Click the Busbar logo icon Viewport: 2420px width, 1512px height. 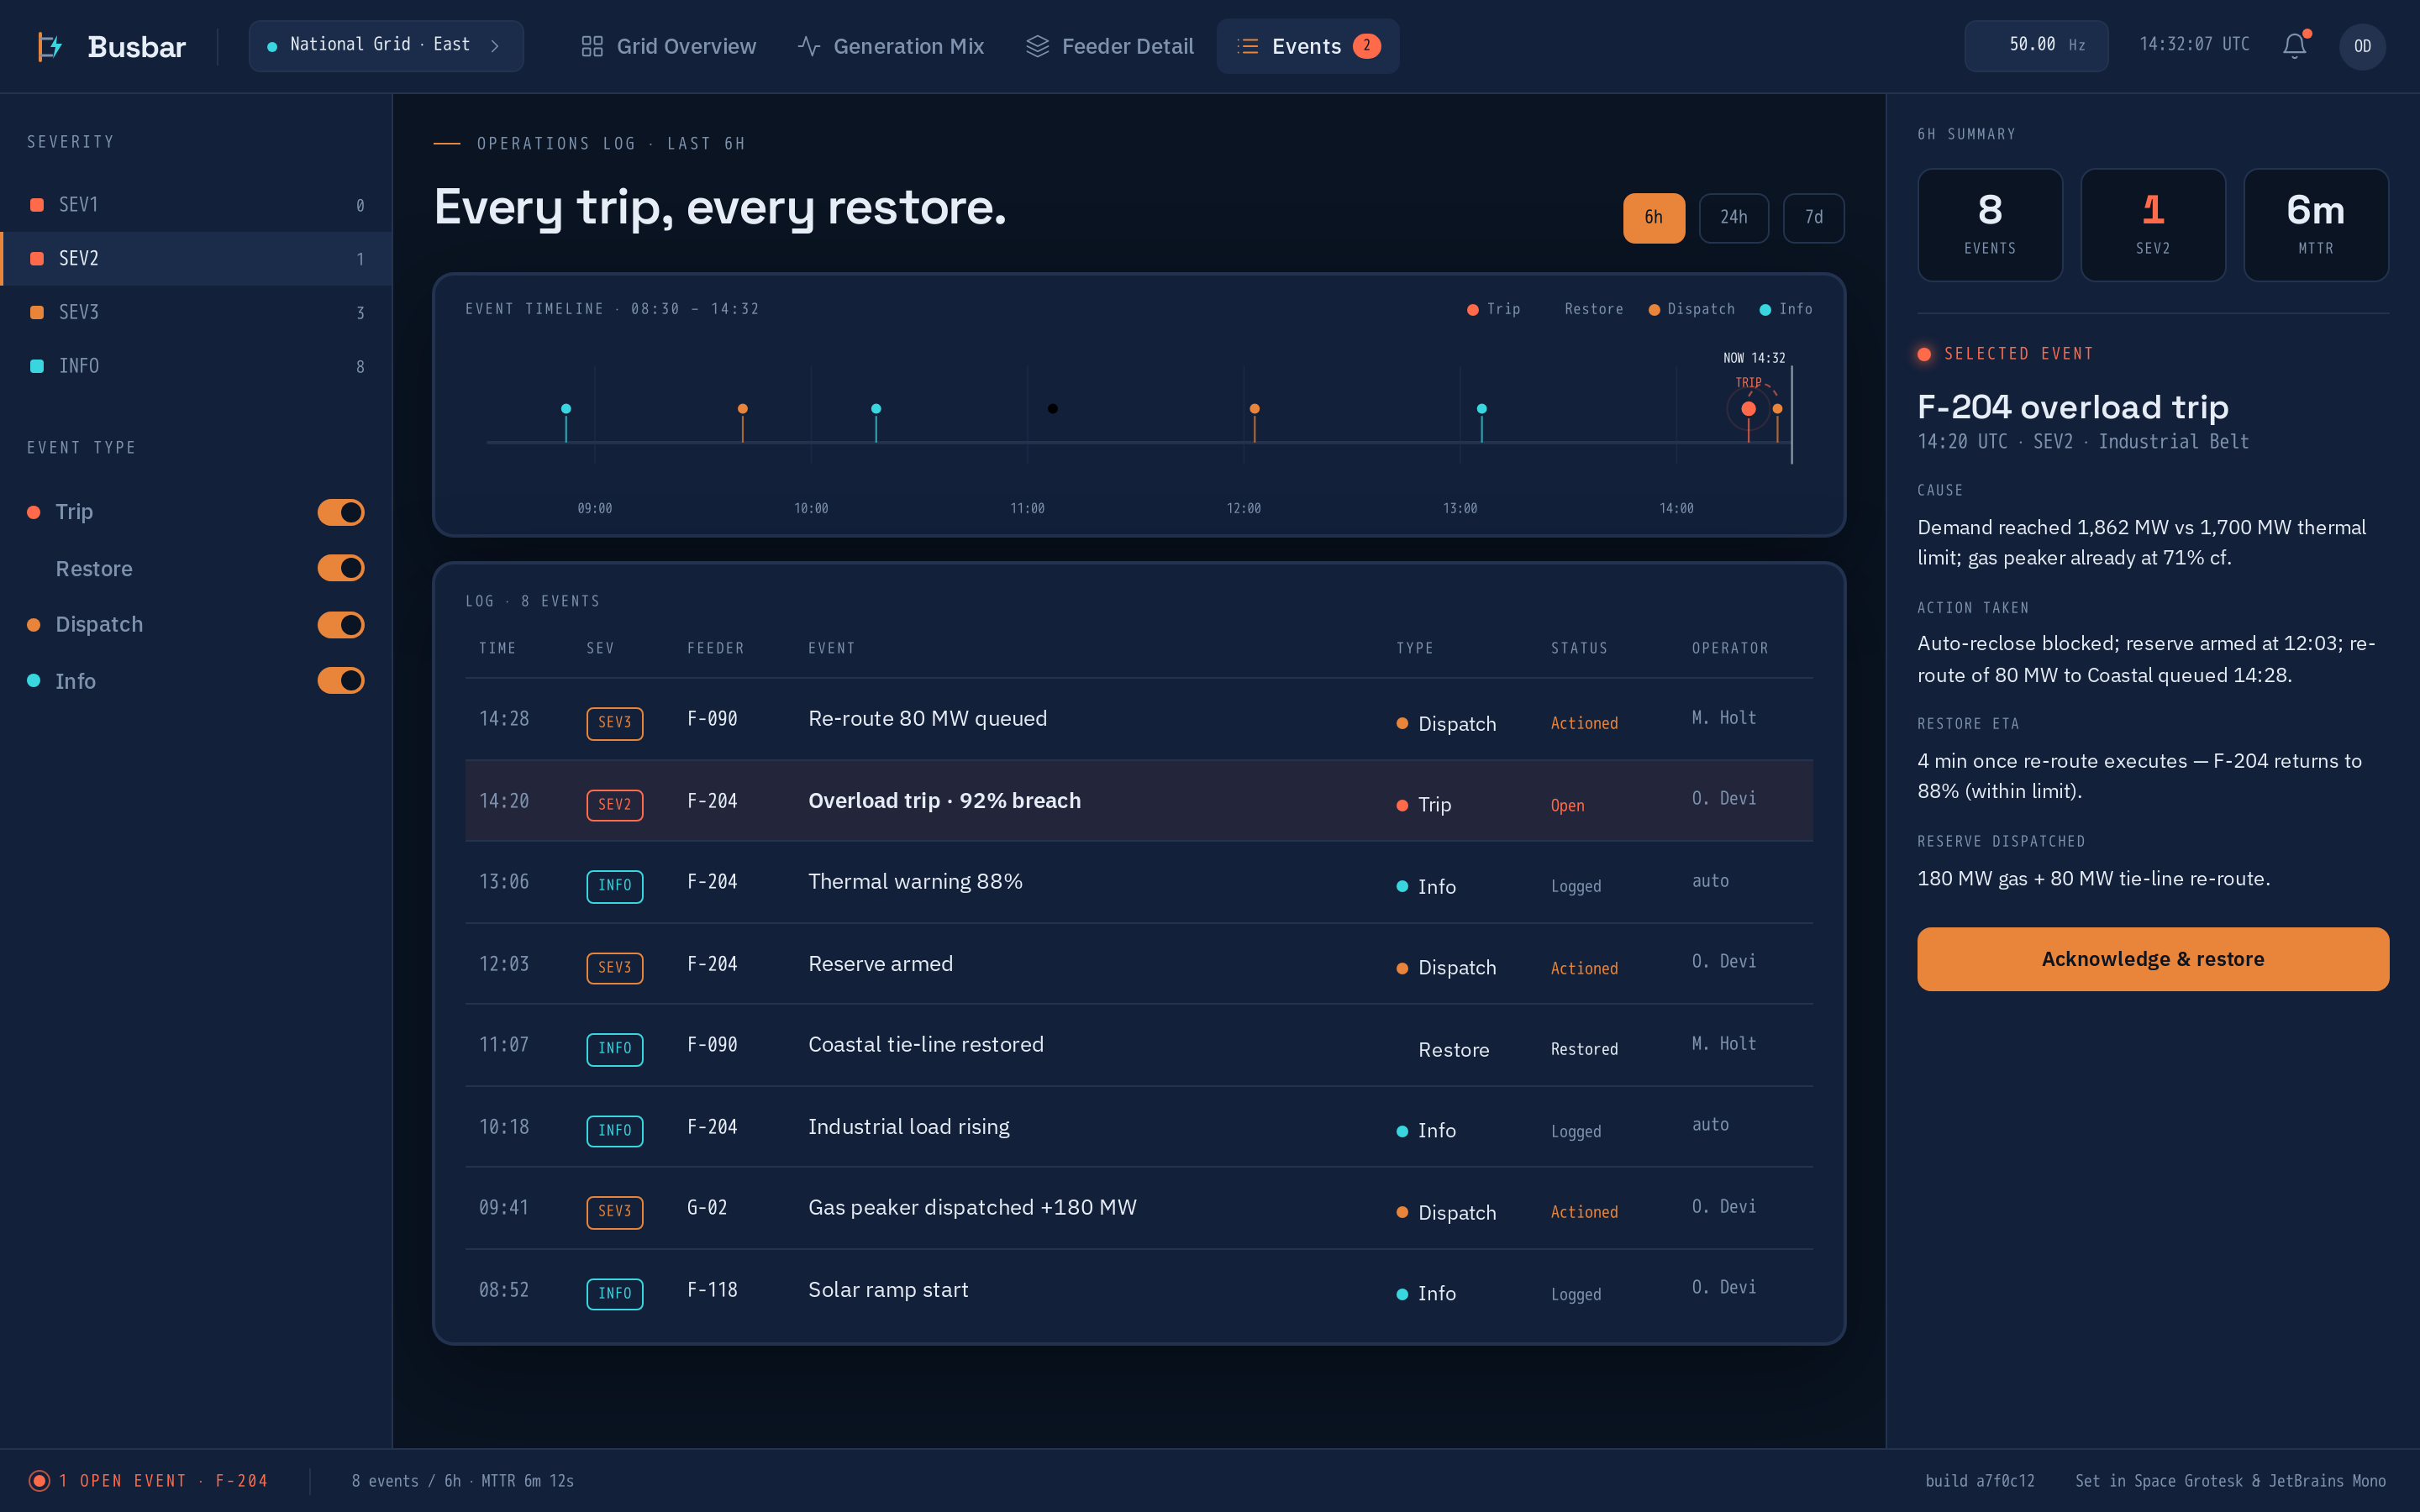pyautogui.click(x=50, y=46)
